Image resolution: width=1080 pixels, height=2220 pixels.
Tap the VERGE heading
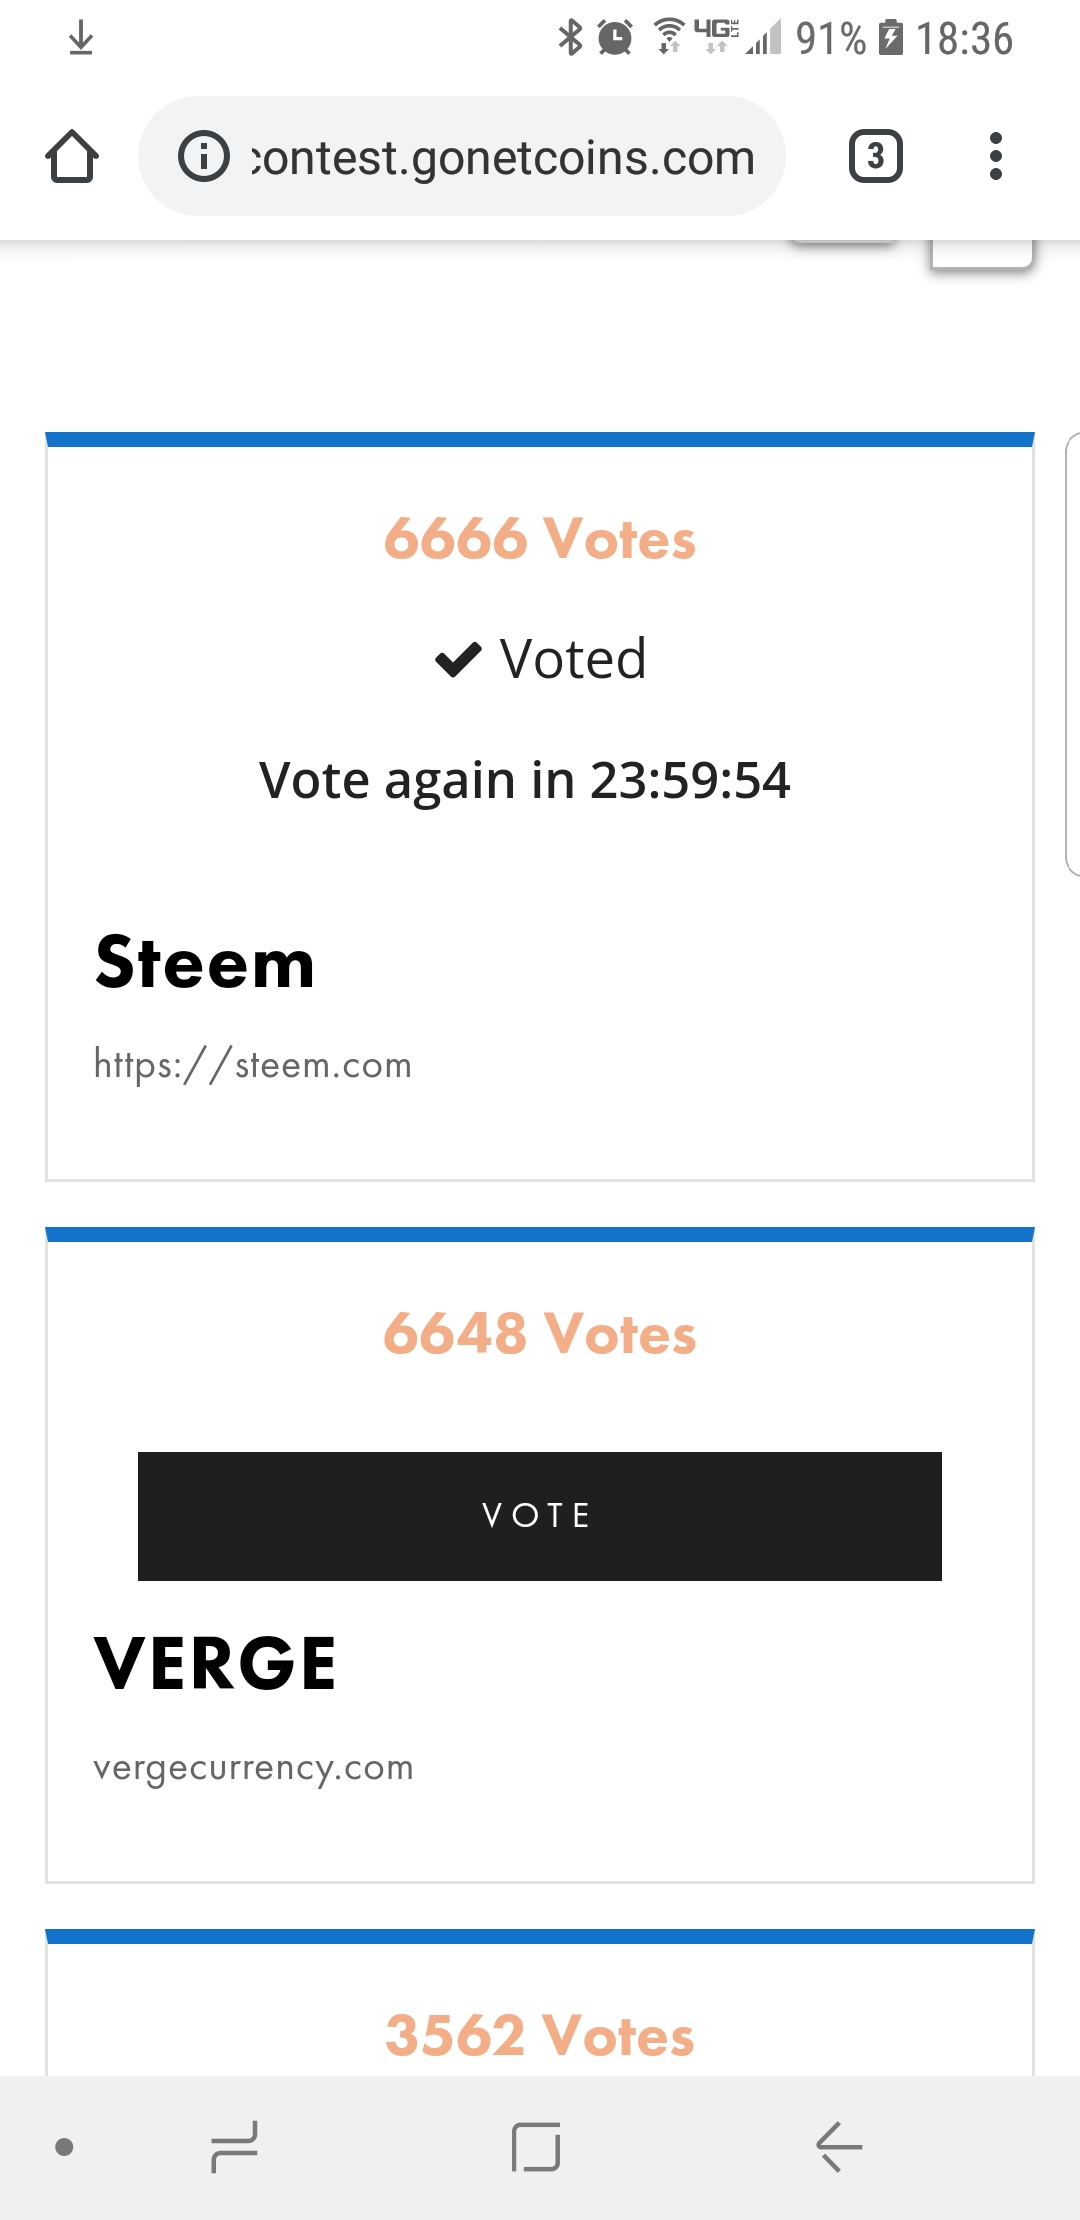click(215, 1664)
